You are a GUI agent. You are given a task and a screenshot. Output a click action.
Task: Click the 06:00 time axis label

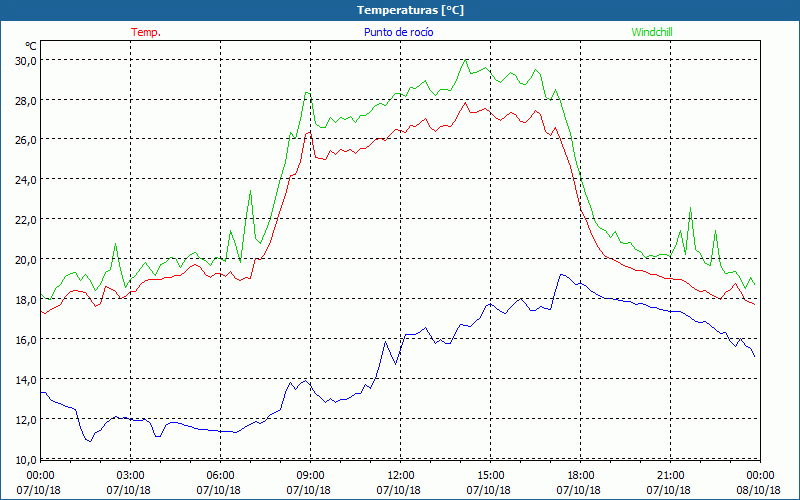coord(220,476)
